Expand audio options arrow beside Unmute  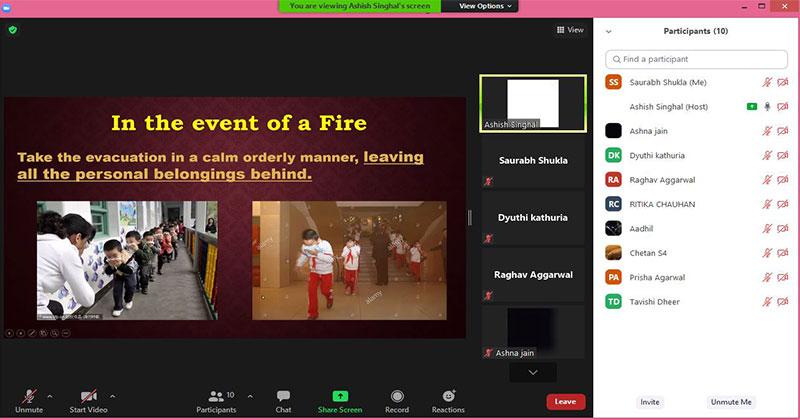click(50, 396)
